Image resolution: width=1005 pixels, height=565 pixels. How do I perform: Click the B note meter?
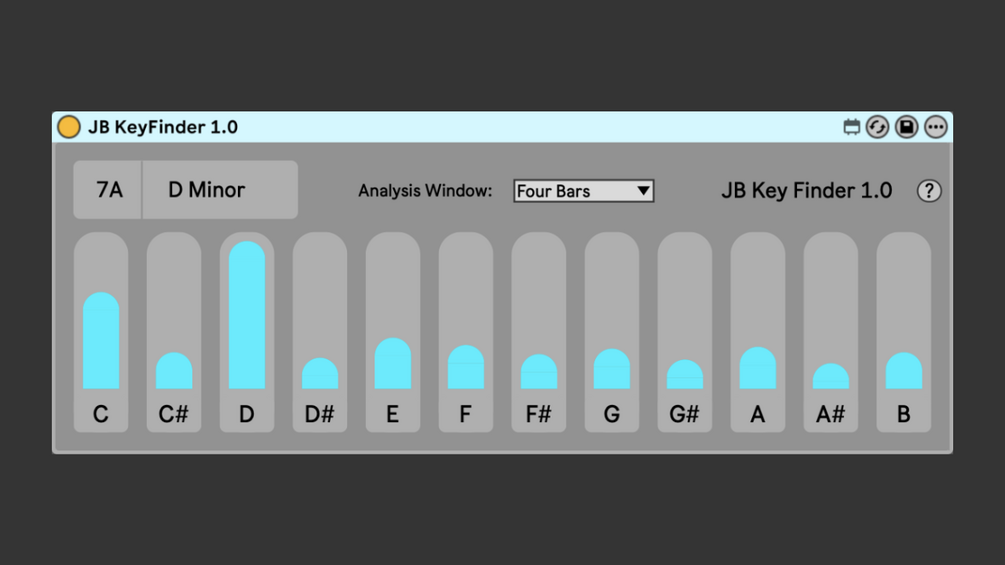tap(904, 330)
